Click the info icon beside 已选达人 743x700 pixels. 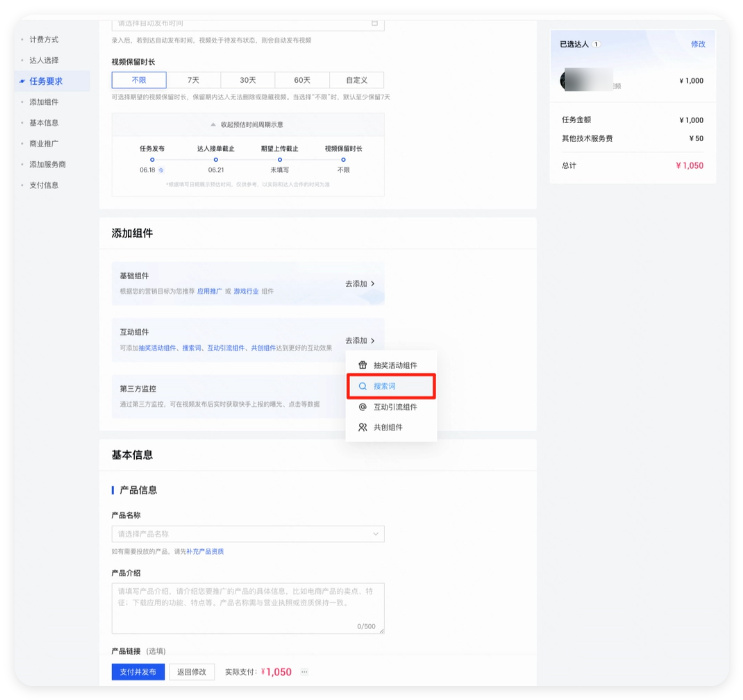(x=596, y=44)
